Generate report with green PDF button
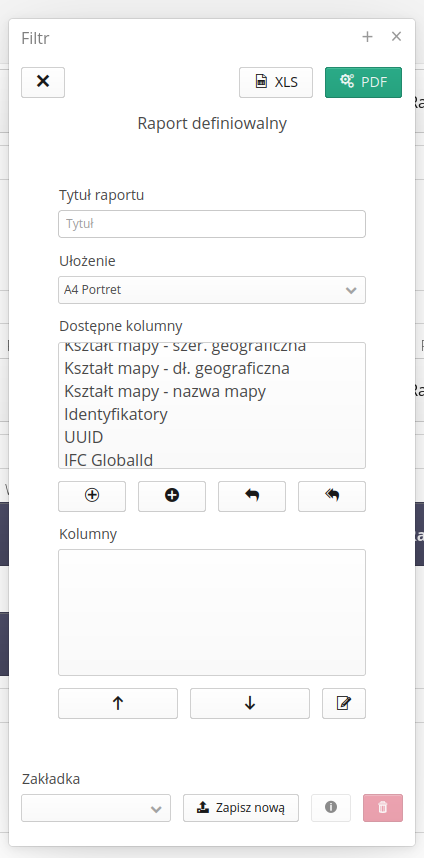 [363, 82]
